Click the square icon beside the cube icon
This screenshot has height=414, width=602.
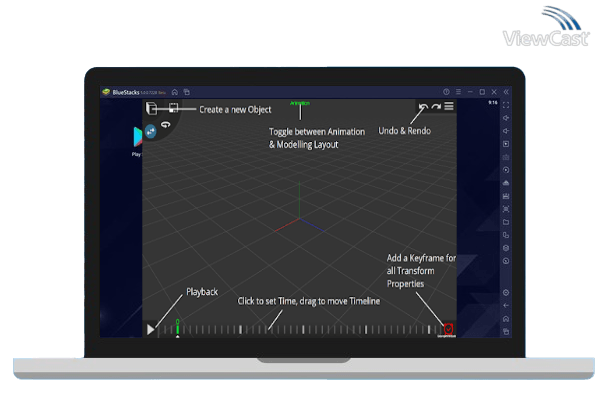(173, 108)
